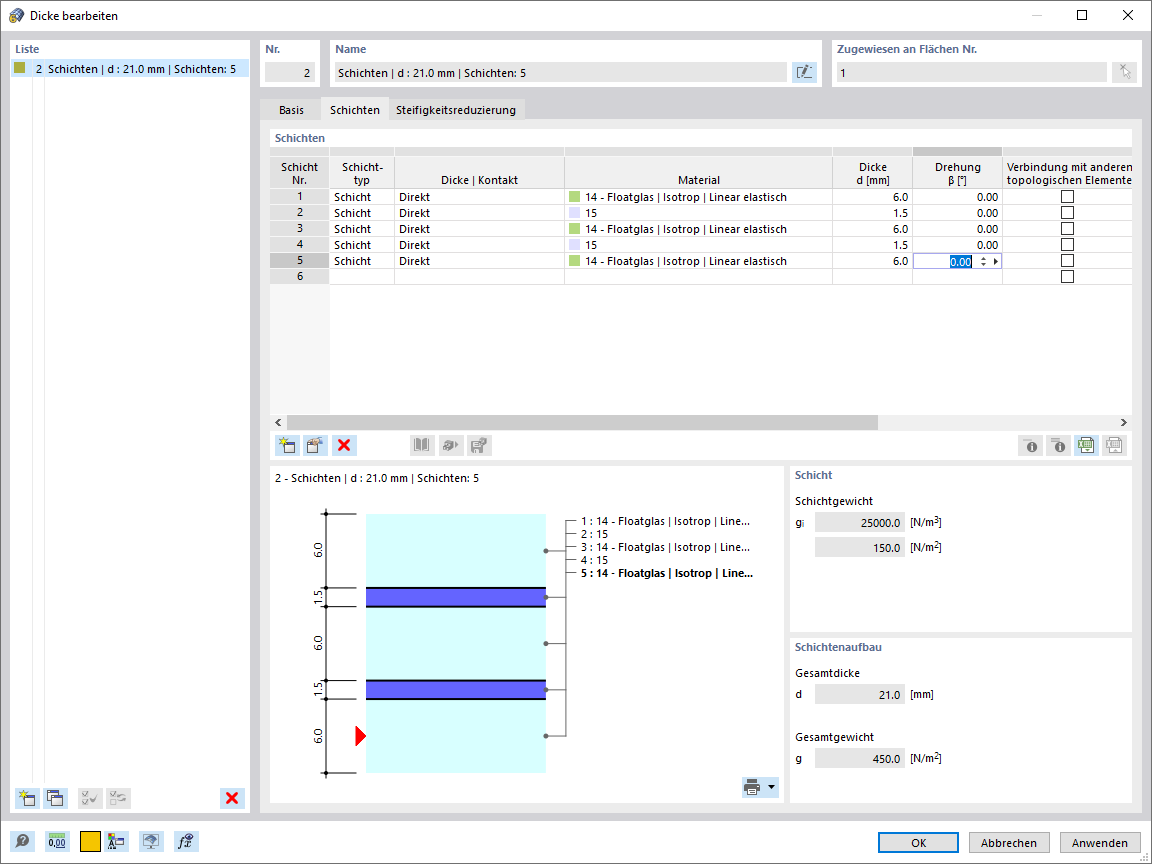The image size is (1152, 864).
Task: Click the display properties icon beside color swatch
Action: (116, 841)
